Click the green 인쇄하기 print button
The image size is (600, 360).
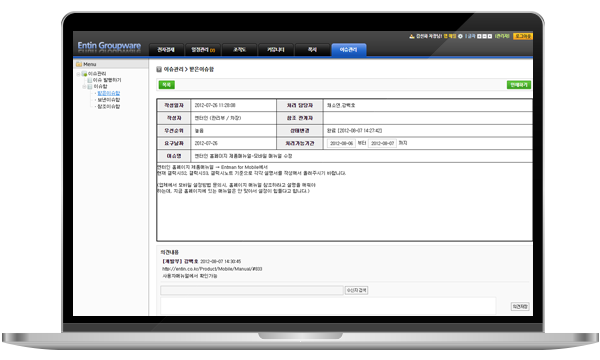[x=519, y=85]
